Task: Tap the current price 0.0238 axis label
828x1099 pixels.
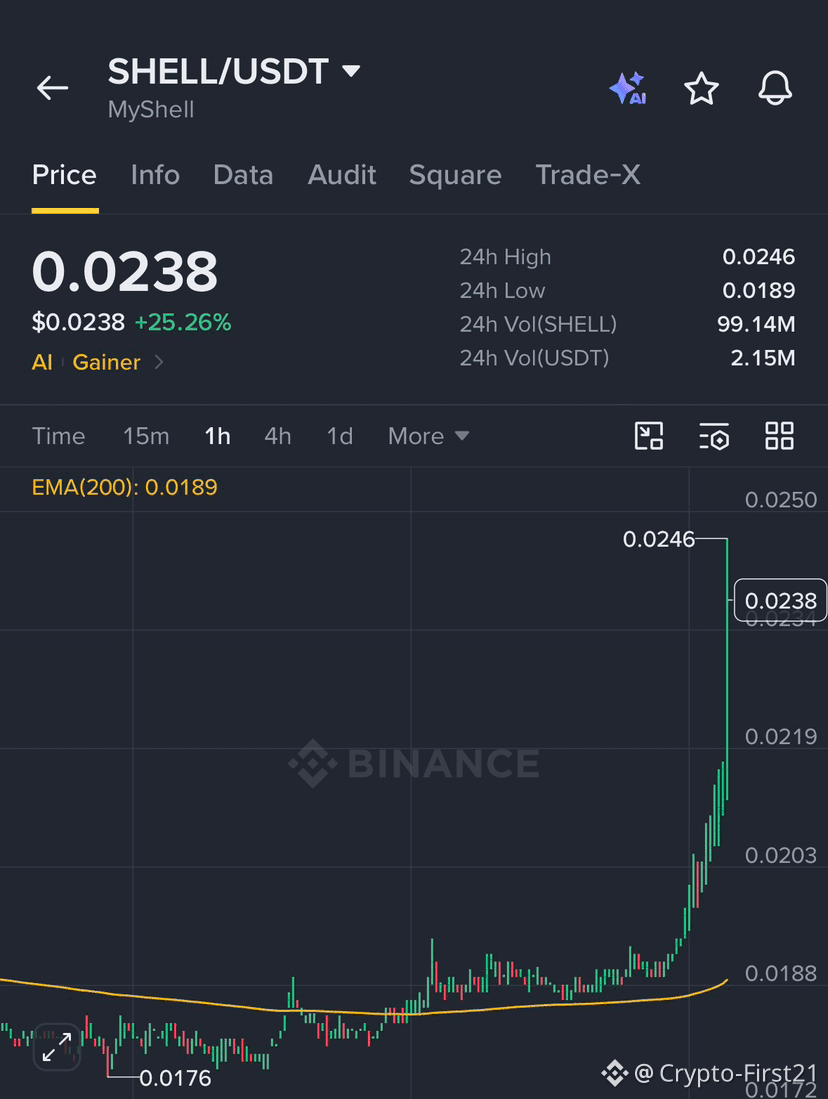Action: [780, 601]
